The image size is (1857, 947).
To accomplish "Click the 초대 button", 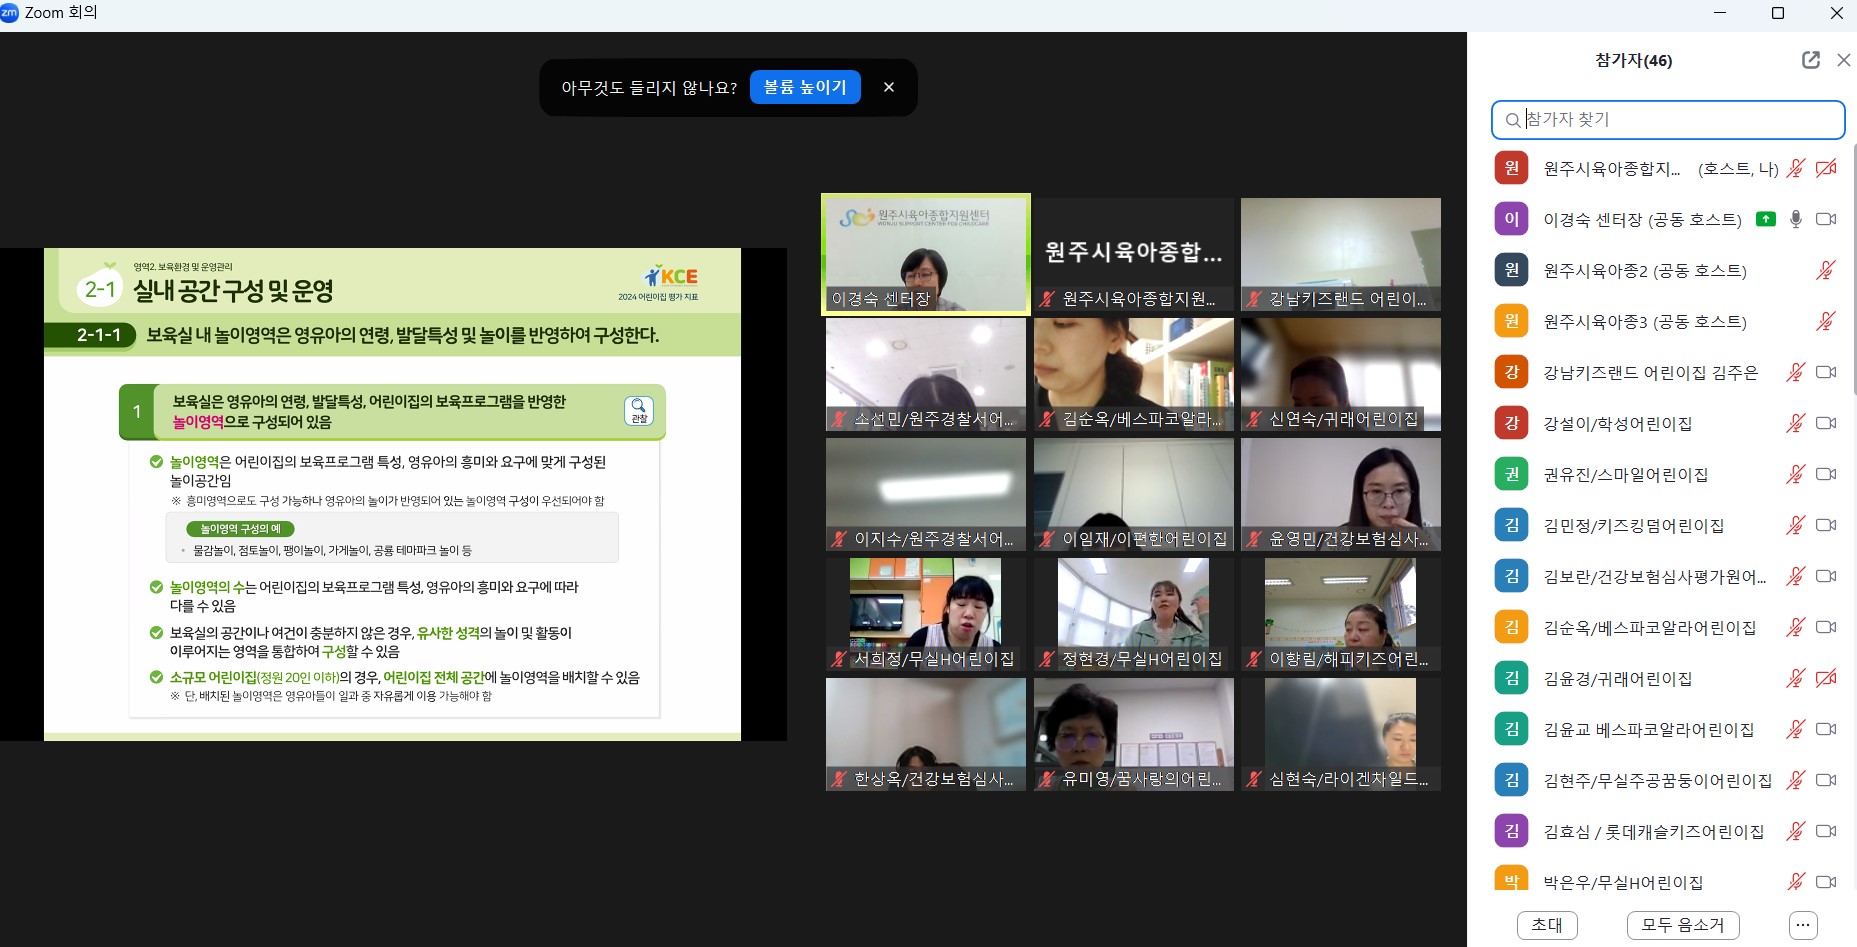I will [x=1547, y=925].
